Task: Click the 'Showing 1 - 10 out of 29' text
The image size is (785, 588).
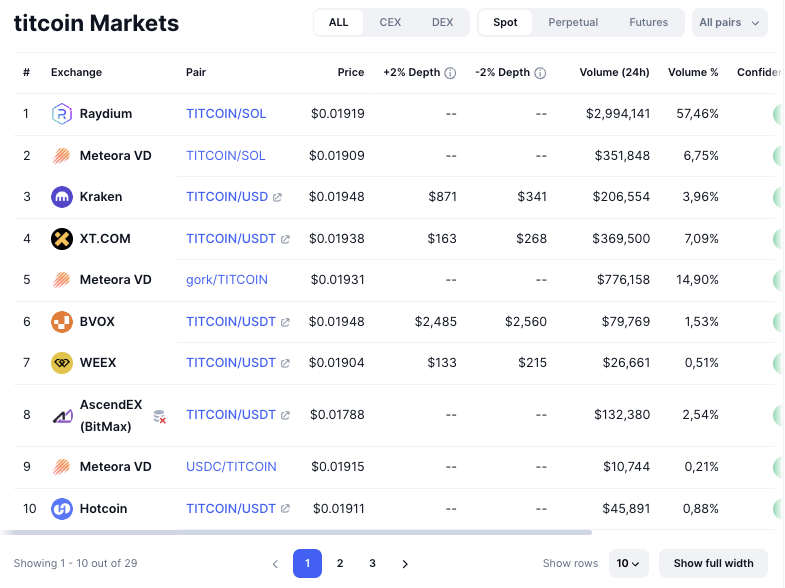Action: coord(75,563)
